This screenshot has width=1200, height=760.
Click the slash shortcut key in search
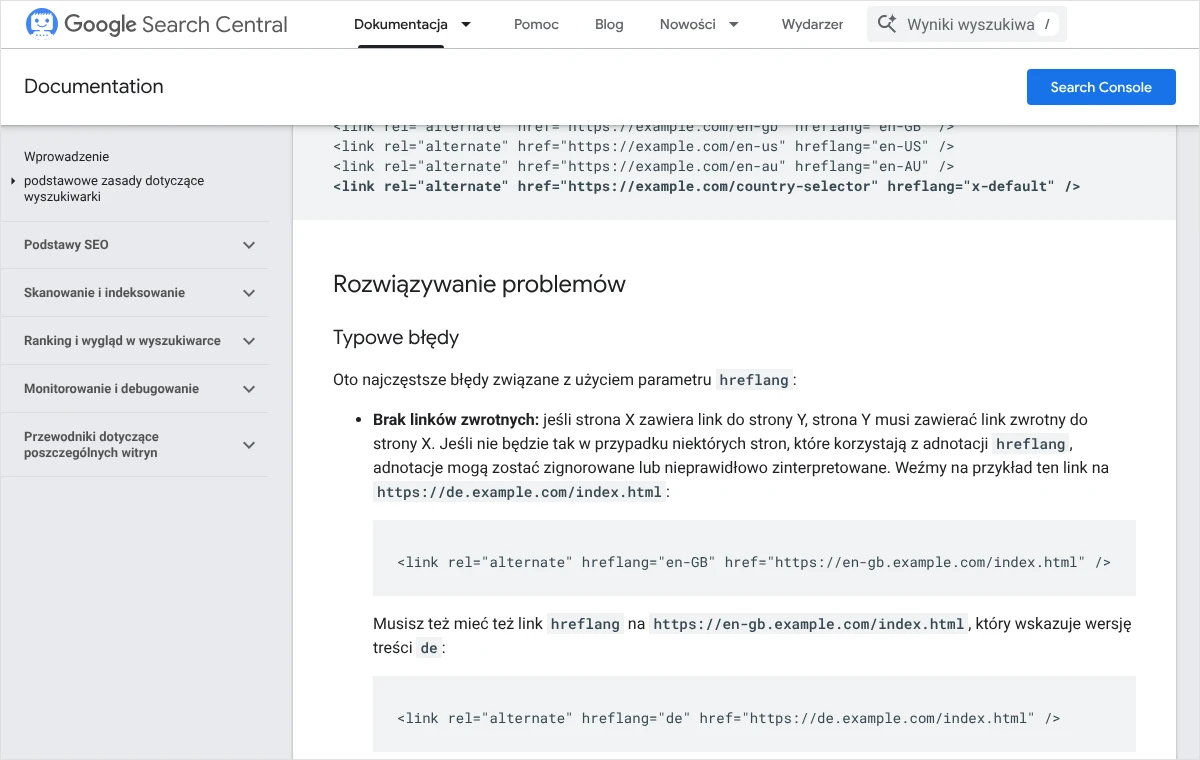click(1047, 24)
